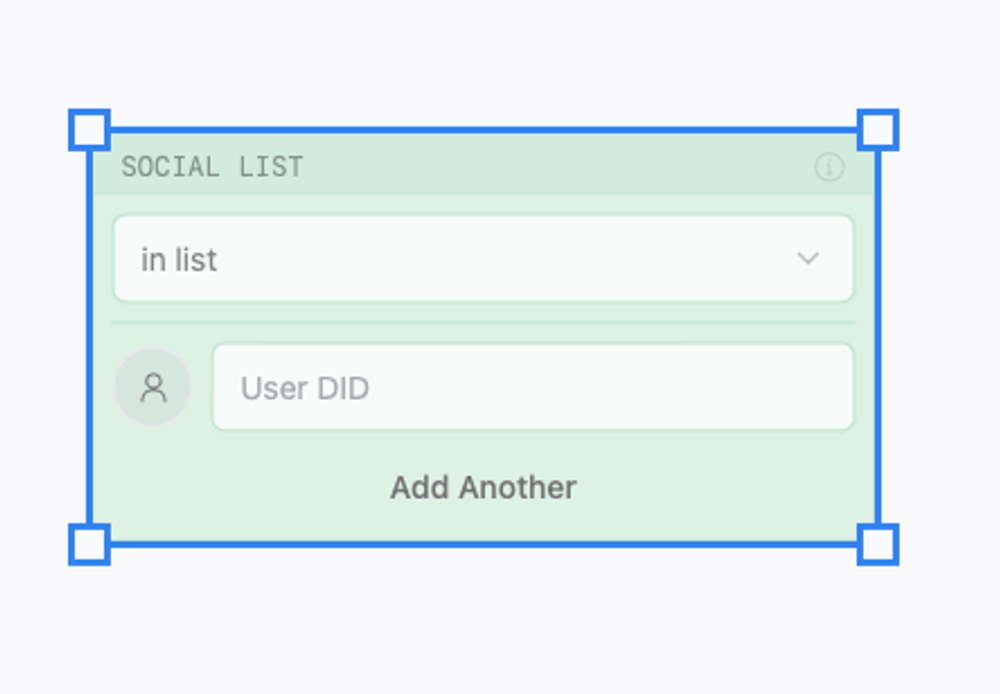
Task: Open the "in list" dropdown
Action: [483, 259]
